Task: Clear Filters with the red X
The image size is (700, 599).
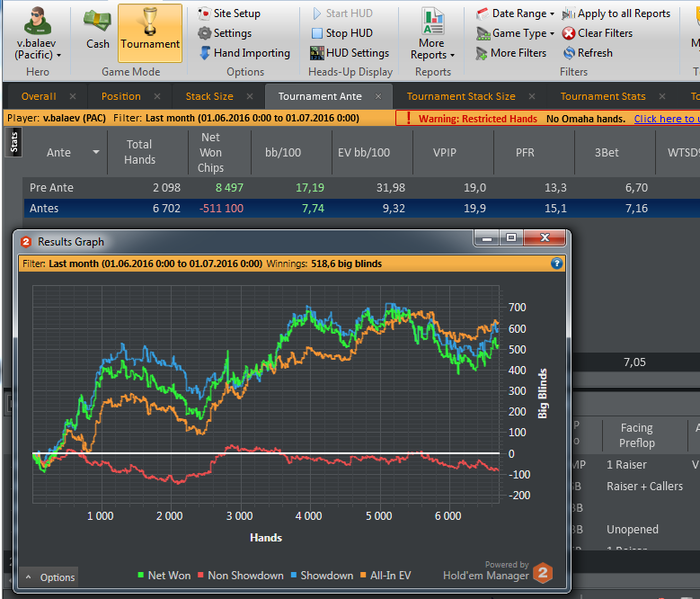Action: pyautogui.click(x=598, y=33)
